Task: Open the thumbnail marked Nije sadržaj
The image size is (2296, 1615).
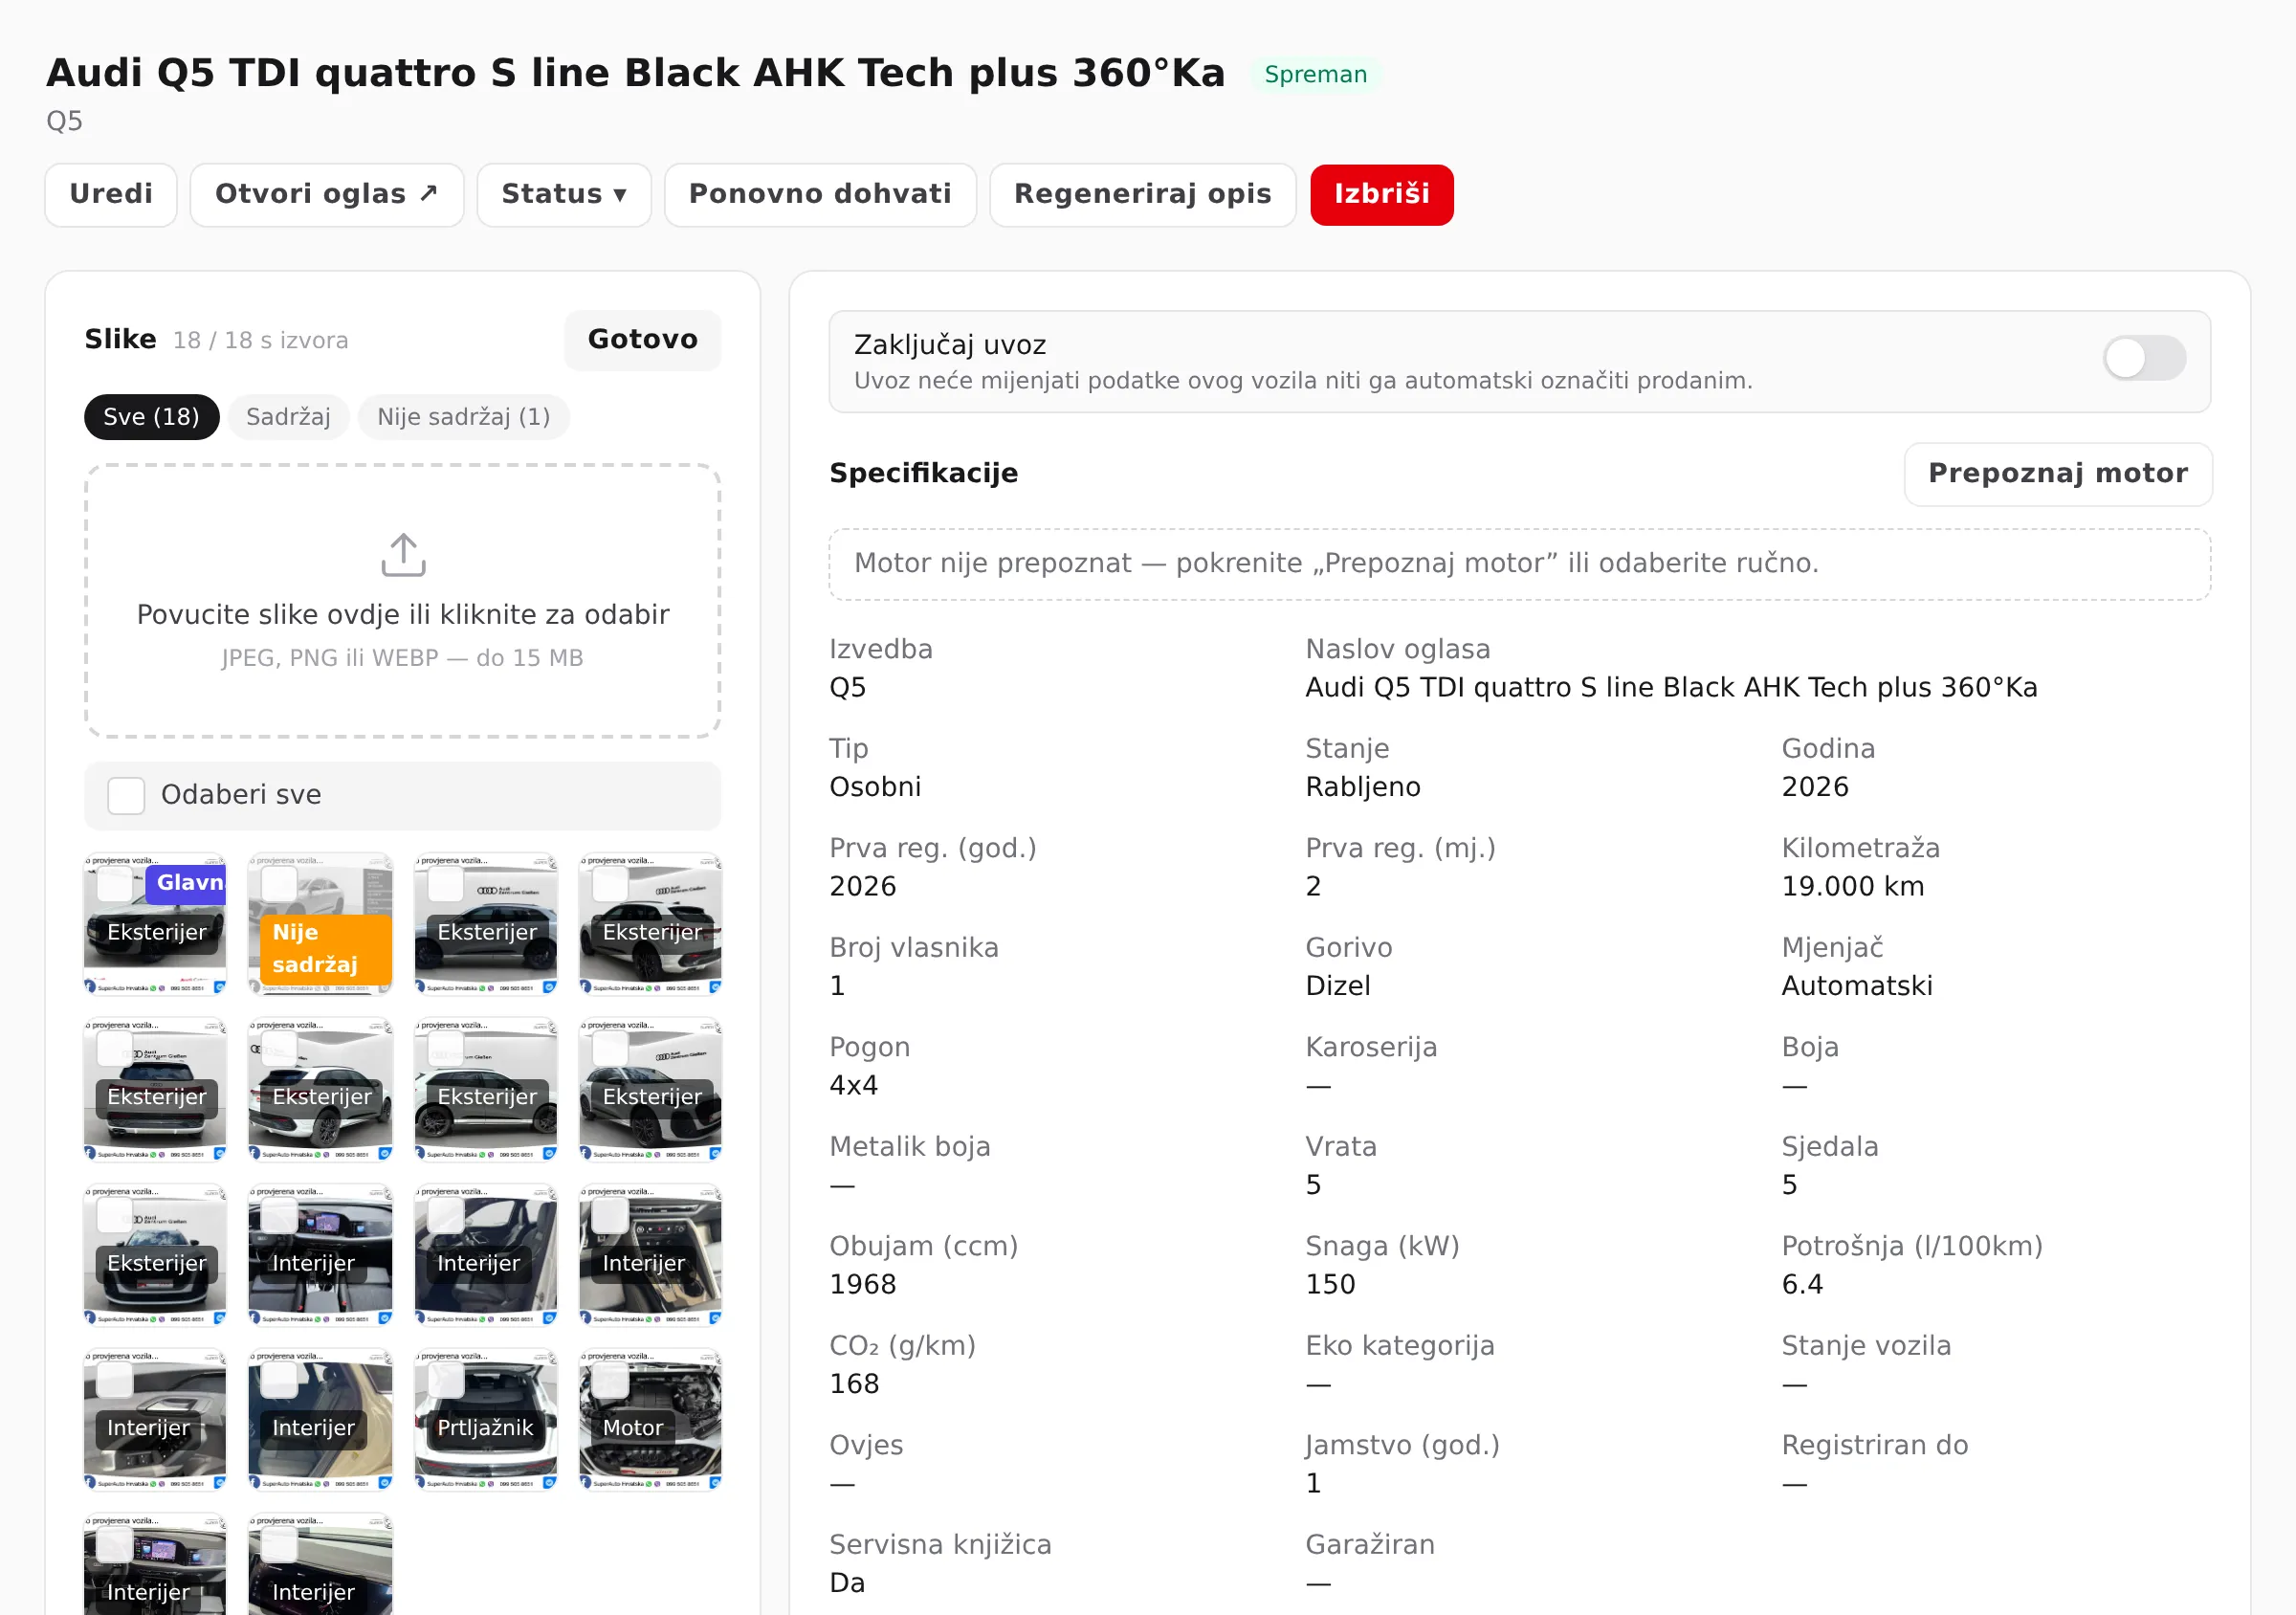Action: point(321,924)
